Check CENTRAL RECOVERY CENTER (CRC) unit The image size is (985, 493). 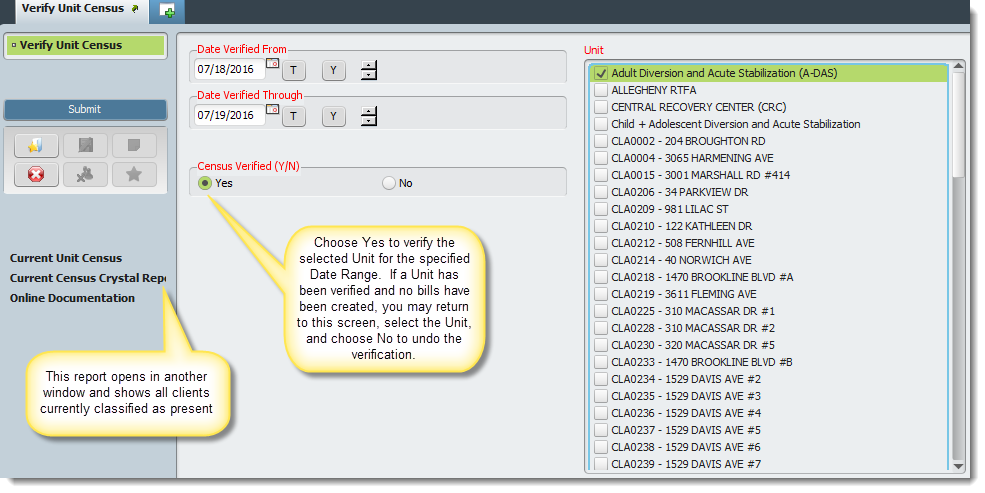coord(601,107)
